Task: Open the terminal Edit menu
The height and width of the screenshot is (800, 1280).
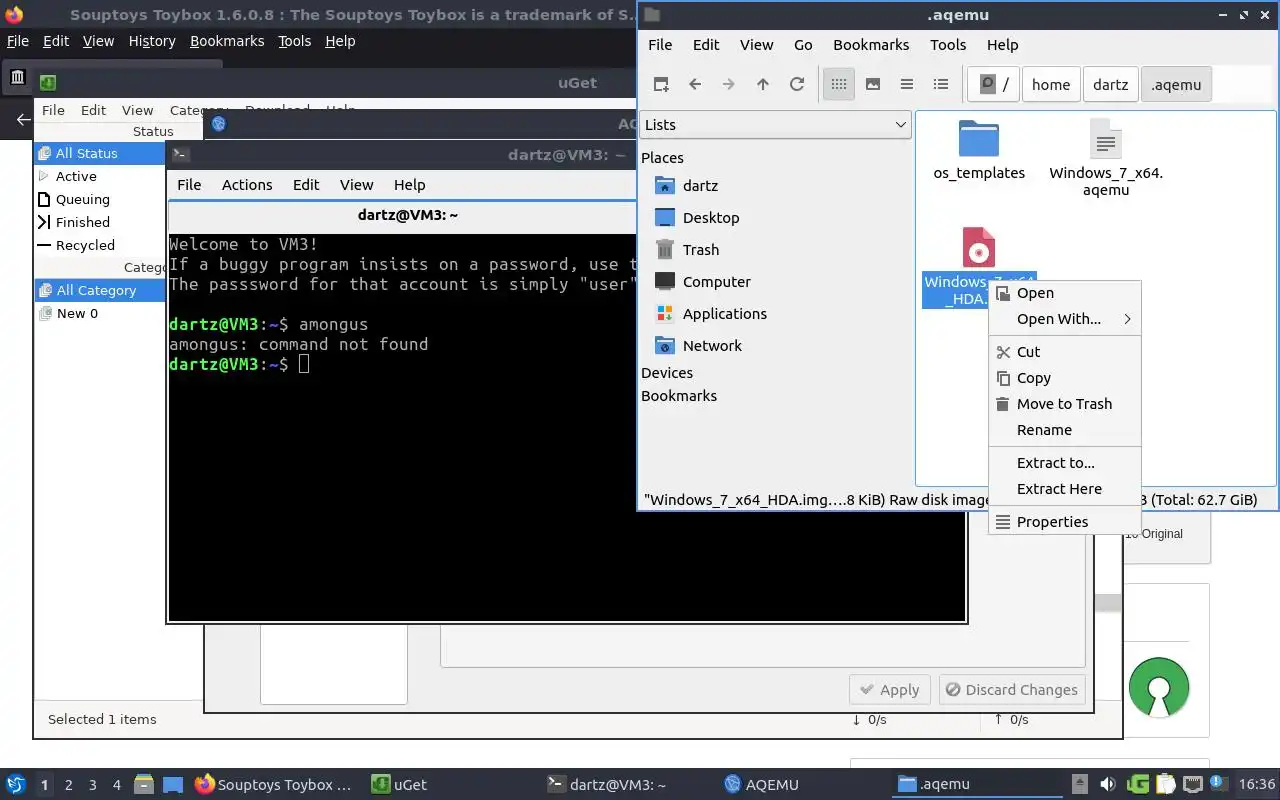Action: click(306, 185)
